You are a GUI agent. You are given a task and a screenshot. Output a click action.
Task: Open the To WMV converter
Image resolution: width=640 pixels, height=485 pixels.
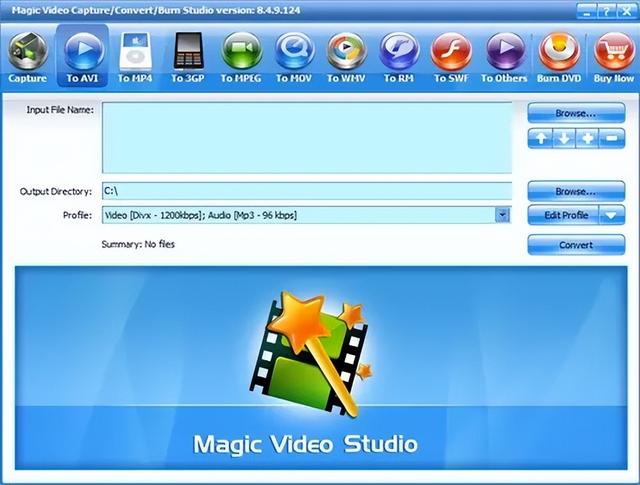346,57
